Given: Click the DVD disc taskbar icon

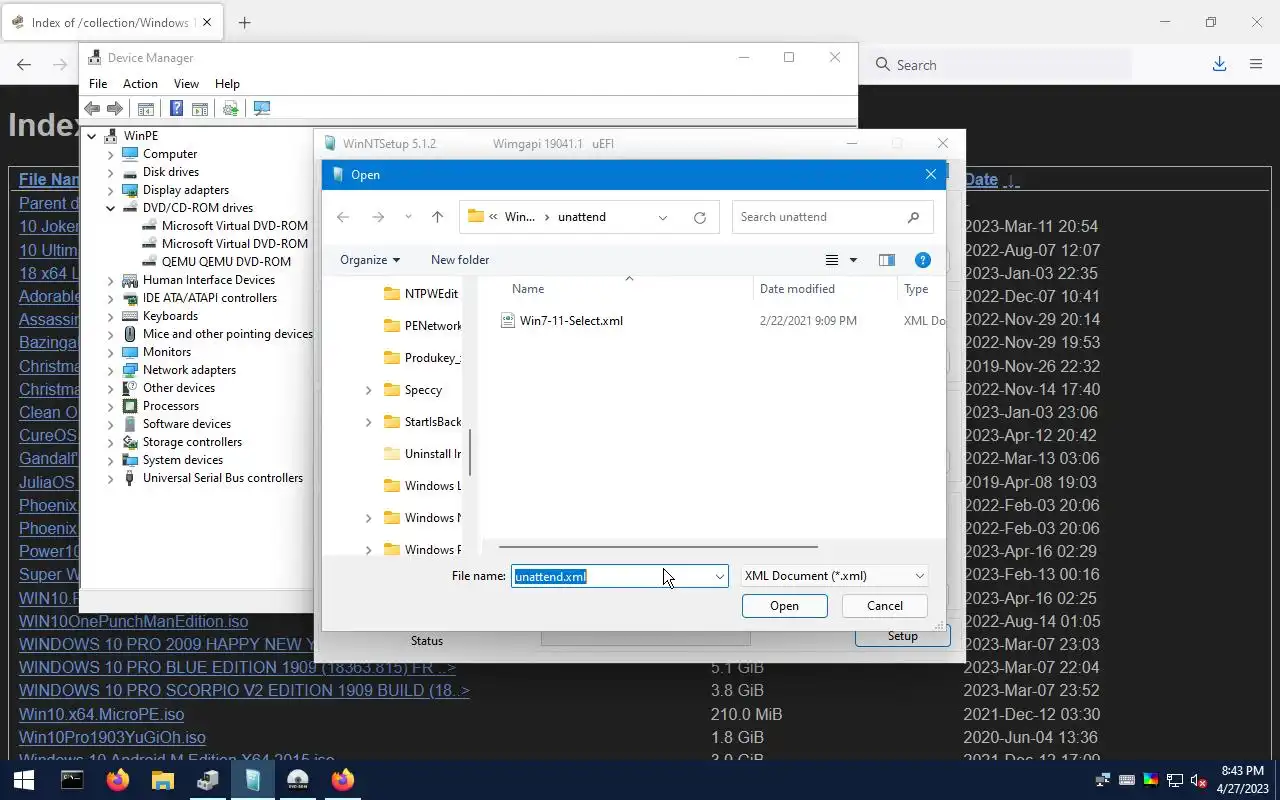Looking at the screenshot, I should 298,780.
